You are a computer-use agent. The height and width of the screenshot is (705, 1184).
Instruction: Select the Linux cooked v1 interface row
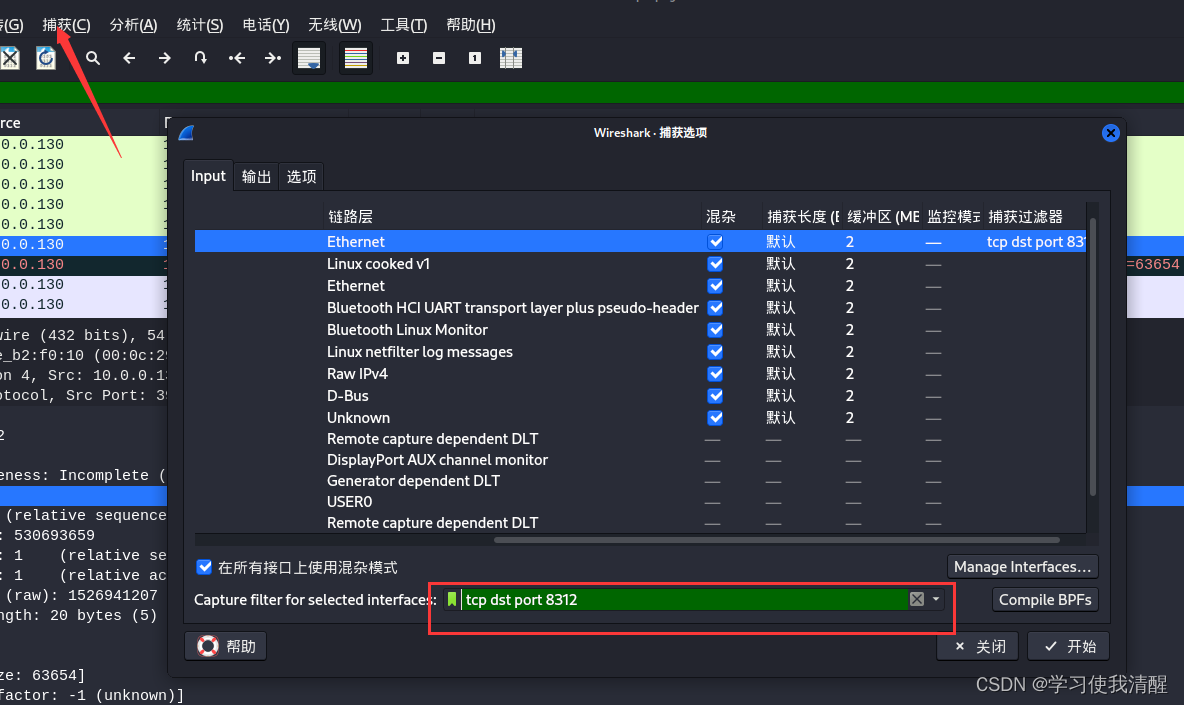640,263
